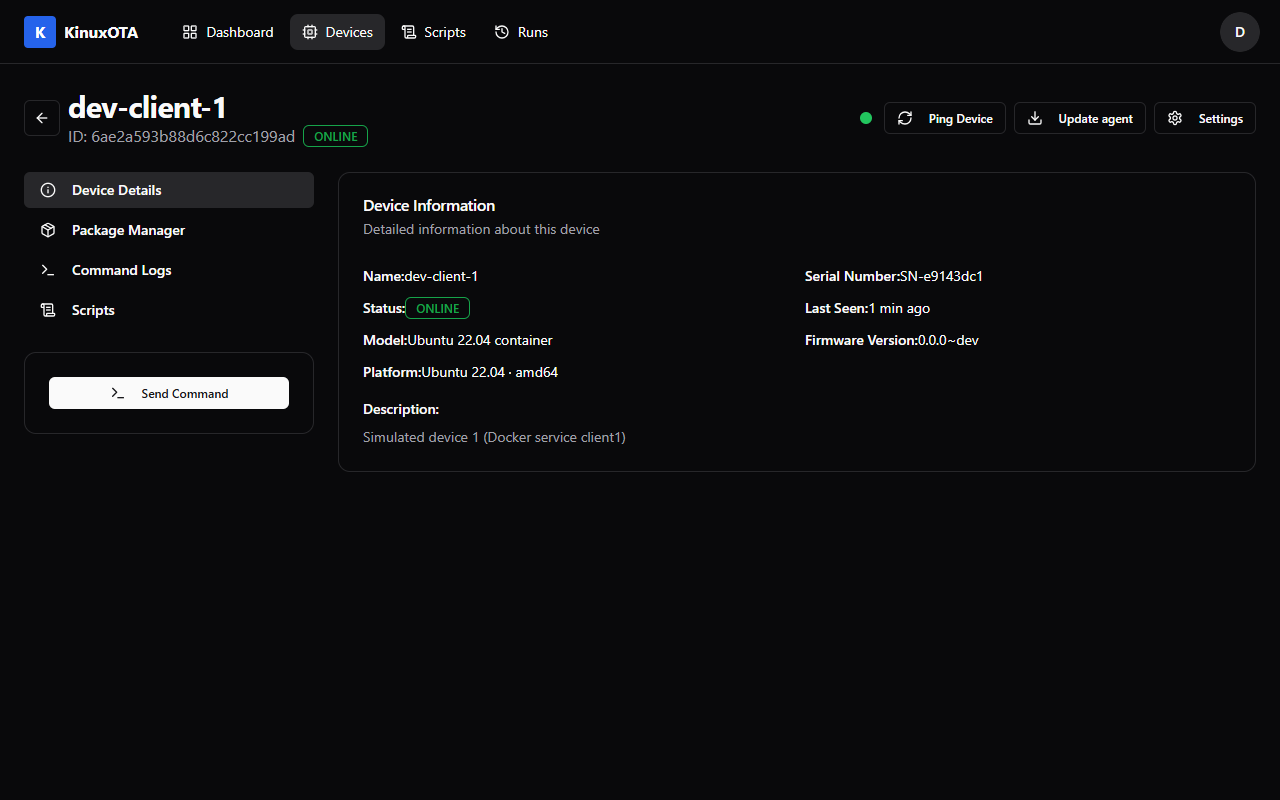Click the firmware version 0.0.0~dev
This screenshot has width=1280, height=800.
(x=948, y=340)
